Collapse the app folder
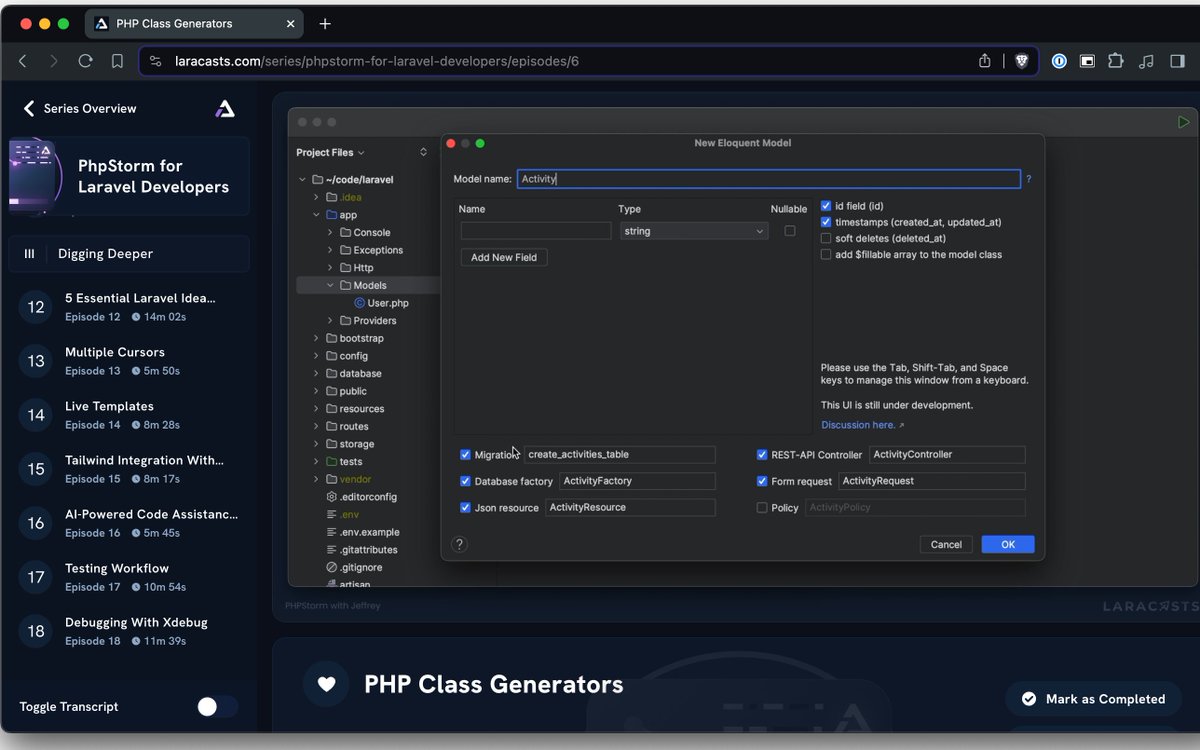The height and width of the screenshot is (750, 1200). (x=316, y=215)
